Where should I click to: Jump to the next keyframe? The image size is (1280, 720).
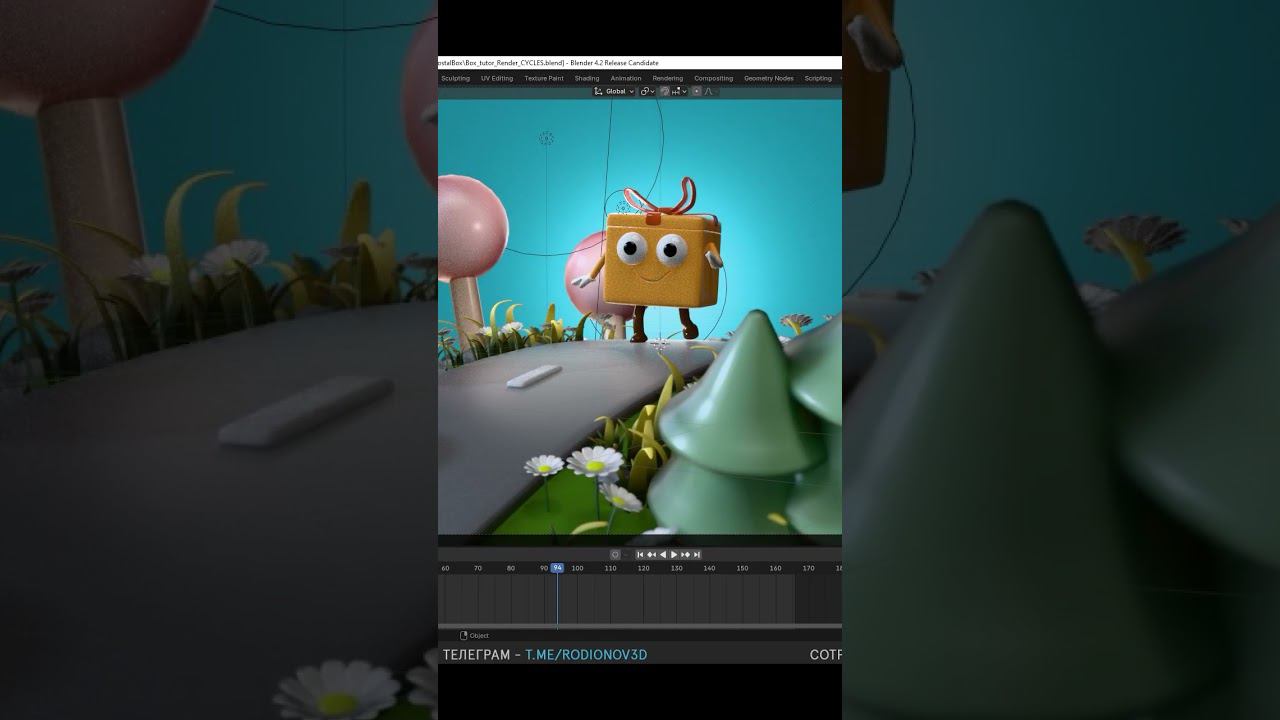(x=685, y=555)
